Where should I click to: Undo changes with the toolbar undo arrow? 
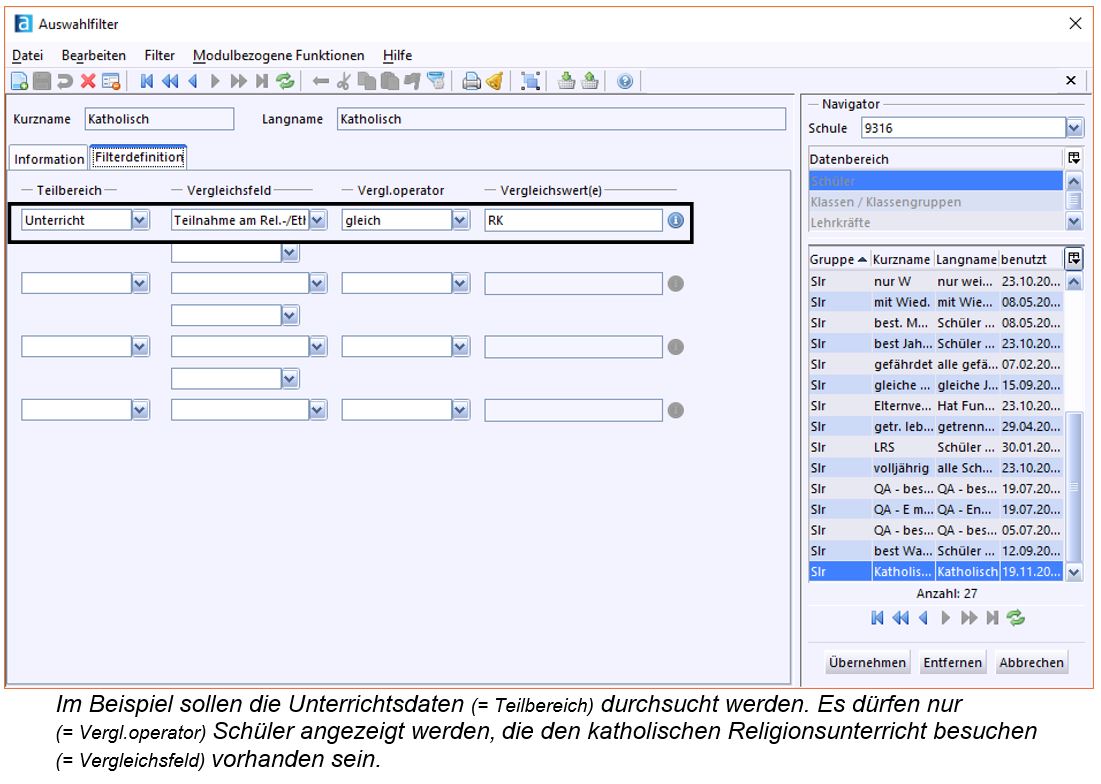click(65, 81)
